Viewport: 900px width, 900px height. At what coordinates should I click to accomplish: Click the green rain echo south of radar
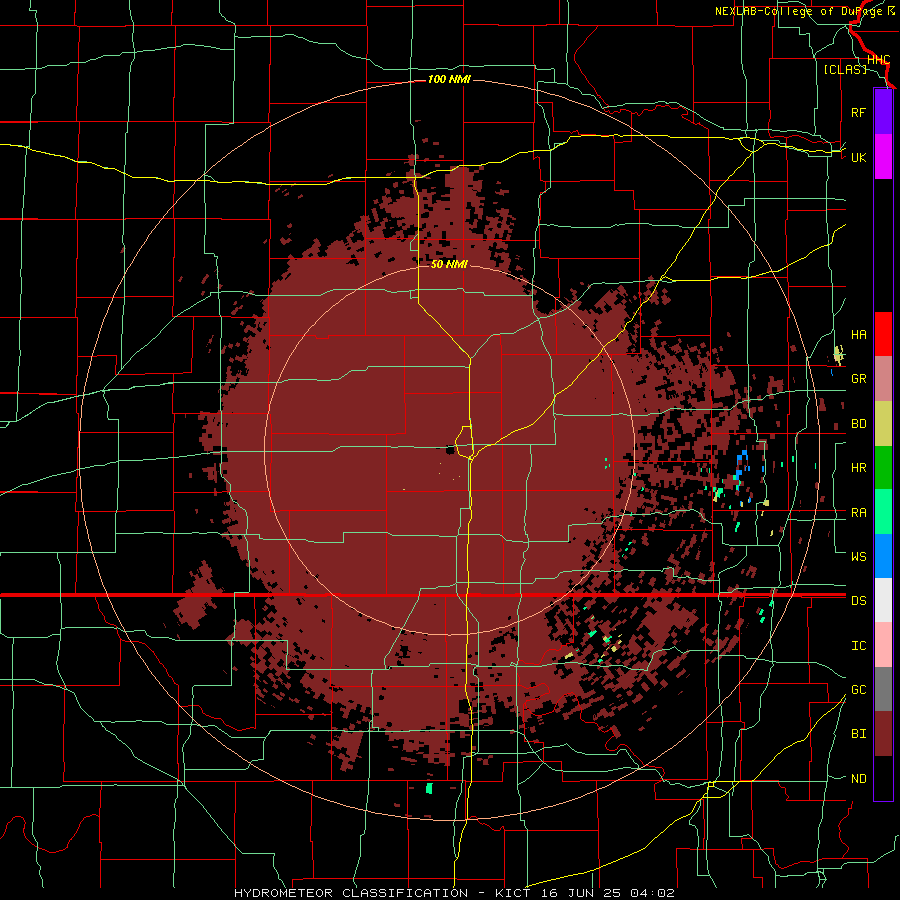pyautogui.click(x=429, y=788)
